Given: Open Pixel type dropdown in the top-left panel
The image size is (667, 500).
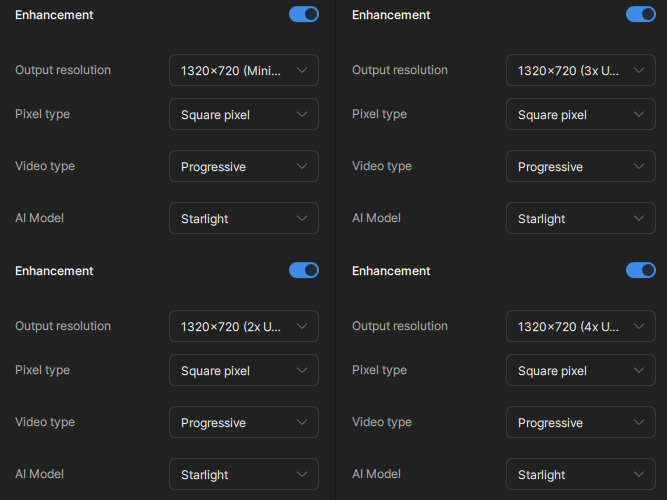Looking at the screenshot, I should tap(244, 114).
